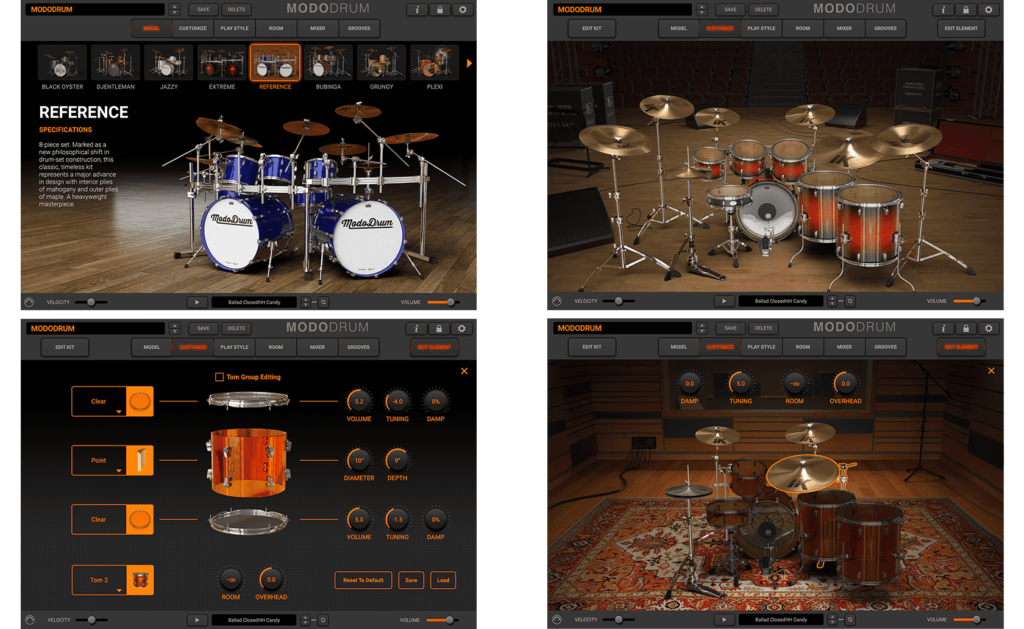The height and width of the screenshot is (629, 1024).
Task: Adjust Volume slider in the tom editor window
Action: point(442,620)
